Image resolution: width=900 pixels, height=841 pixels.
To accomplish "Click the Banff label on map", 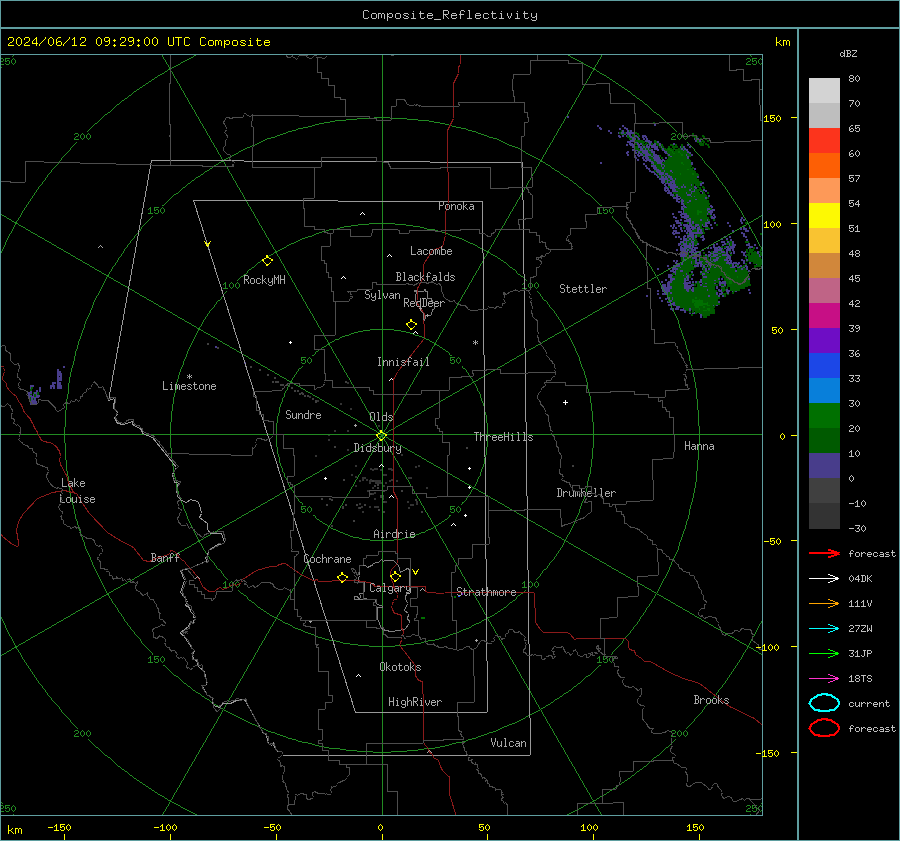I will pos(165,557).
